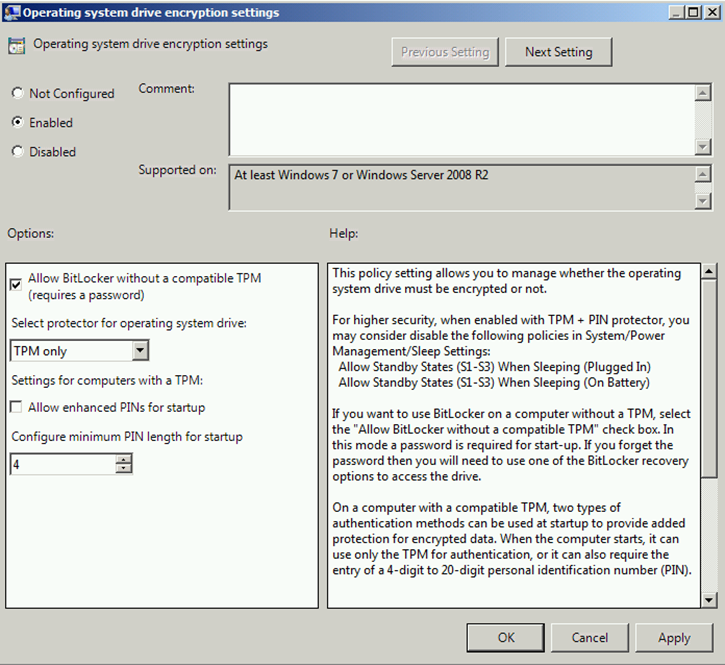Click 'Select protector for operating system drive:' label
725x665 pixels.
pyautogui.click(x=129, y=323)
